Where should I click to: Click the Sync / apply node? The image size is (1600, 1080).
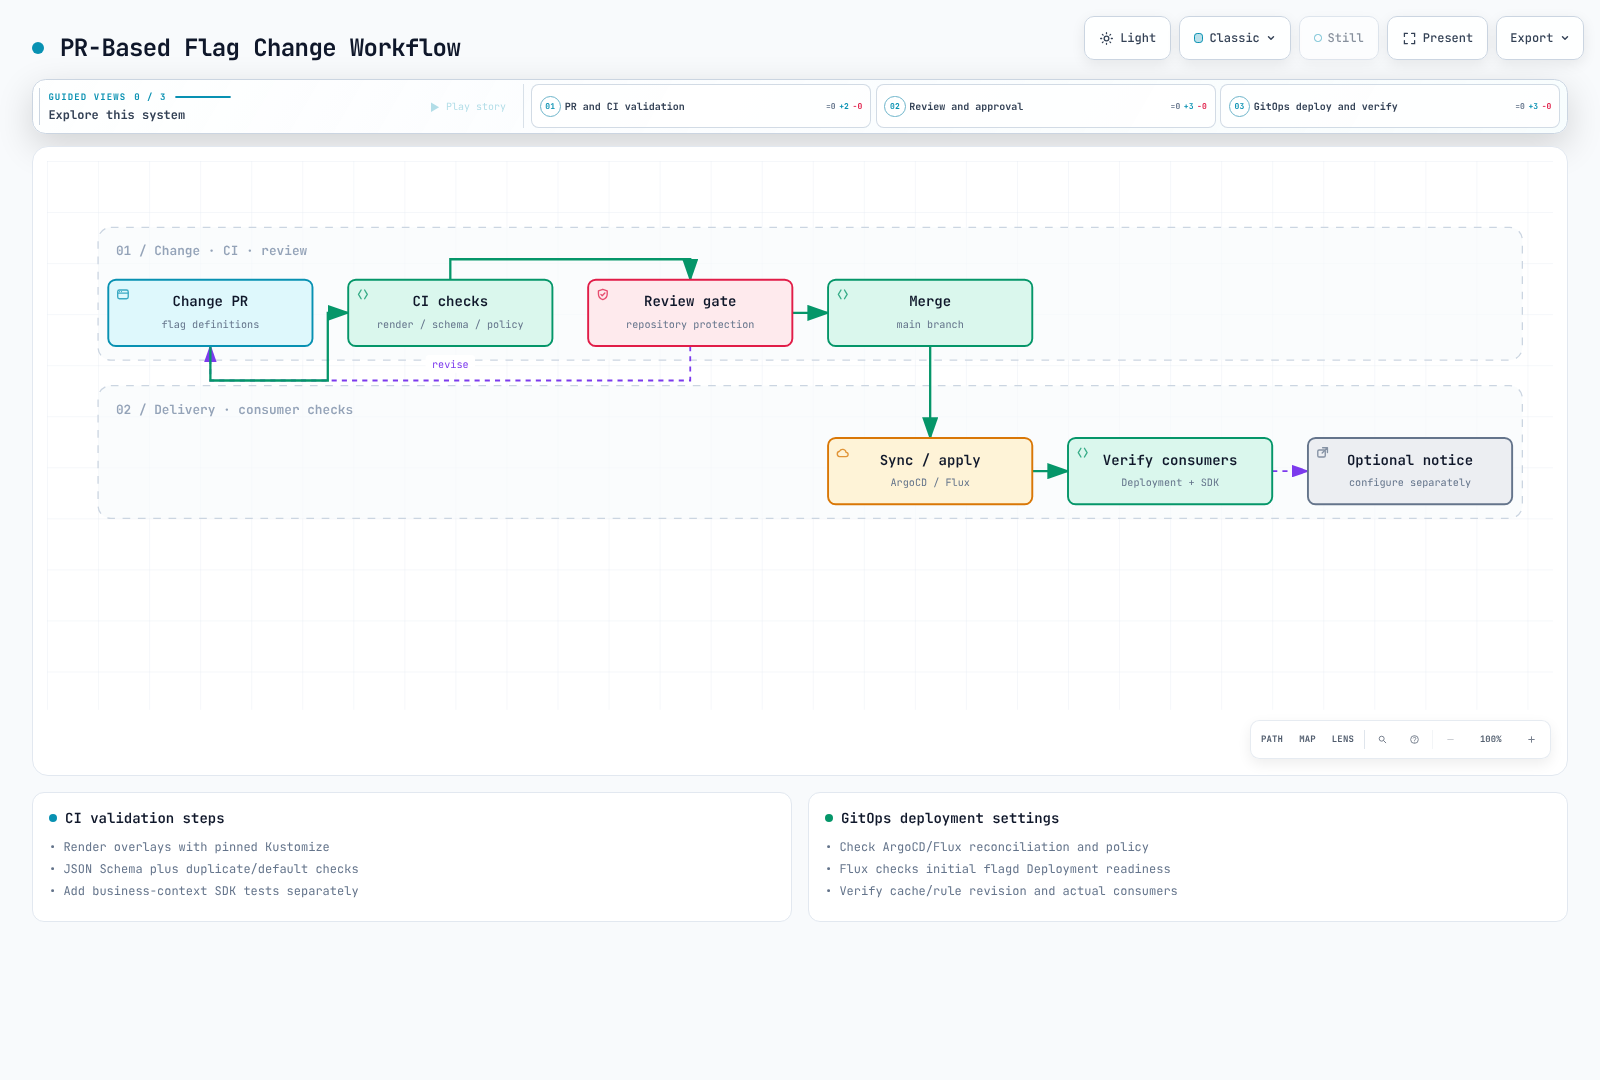930,471
